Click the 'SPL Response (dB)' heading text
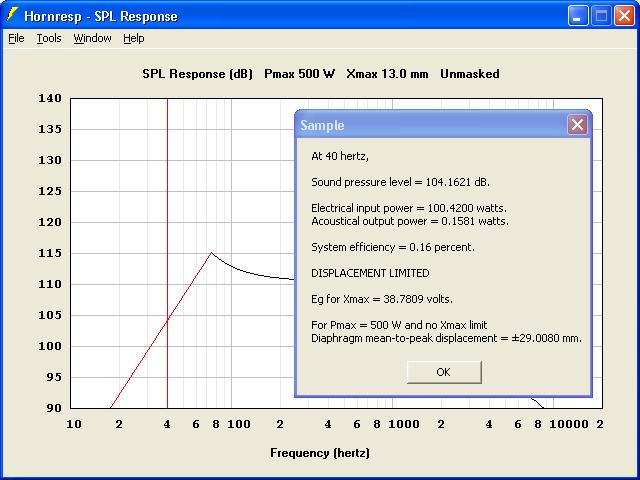 point(198,74)
